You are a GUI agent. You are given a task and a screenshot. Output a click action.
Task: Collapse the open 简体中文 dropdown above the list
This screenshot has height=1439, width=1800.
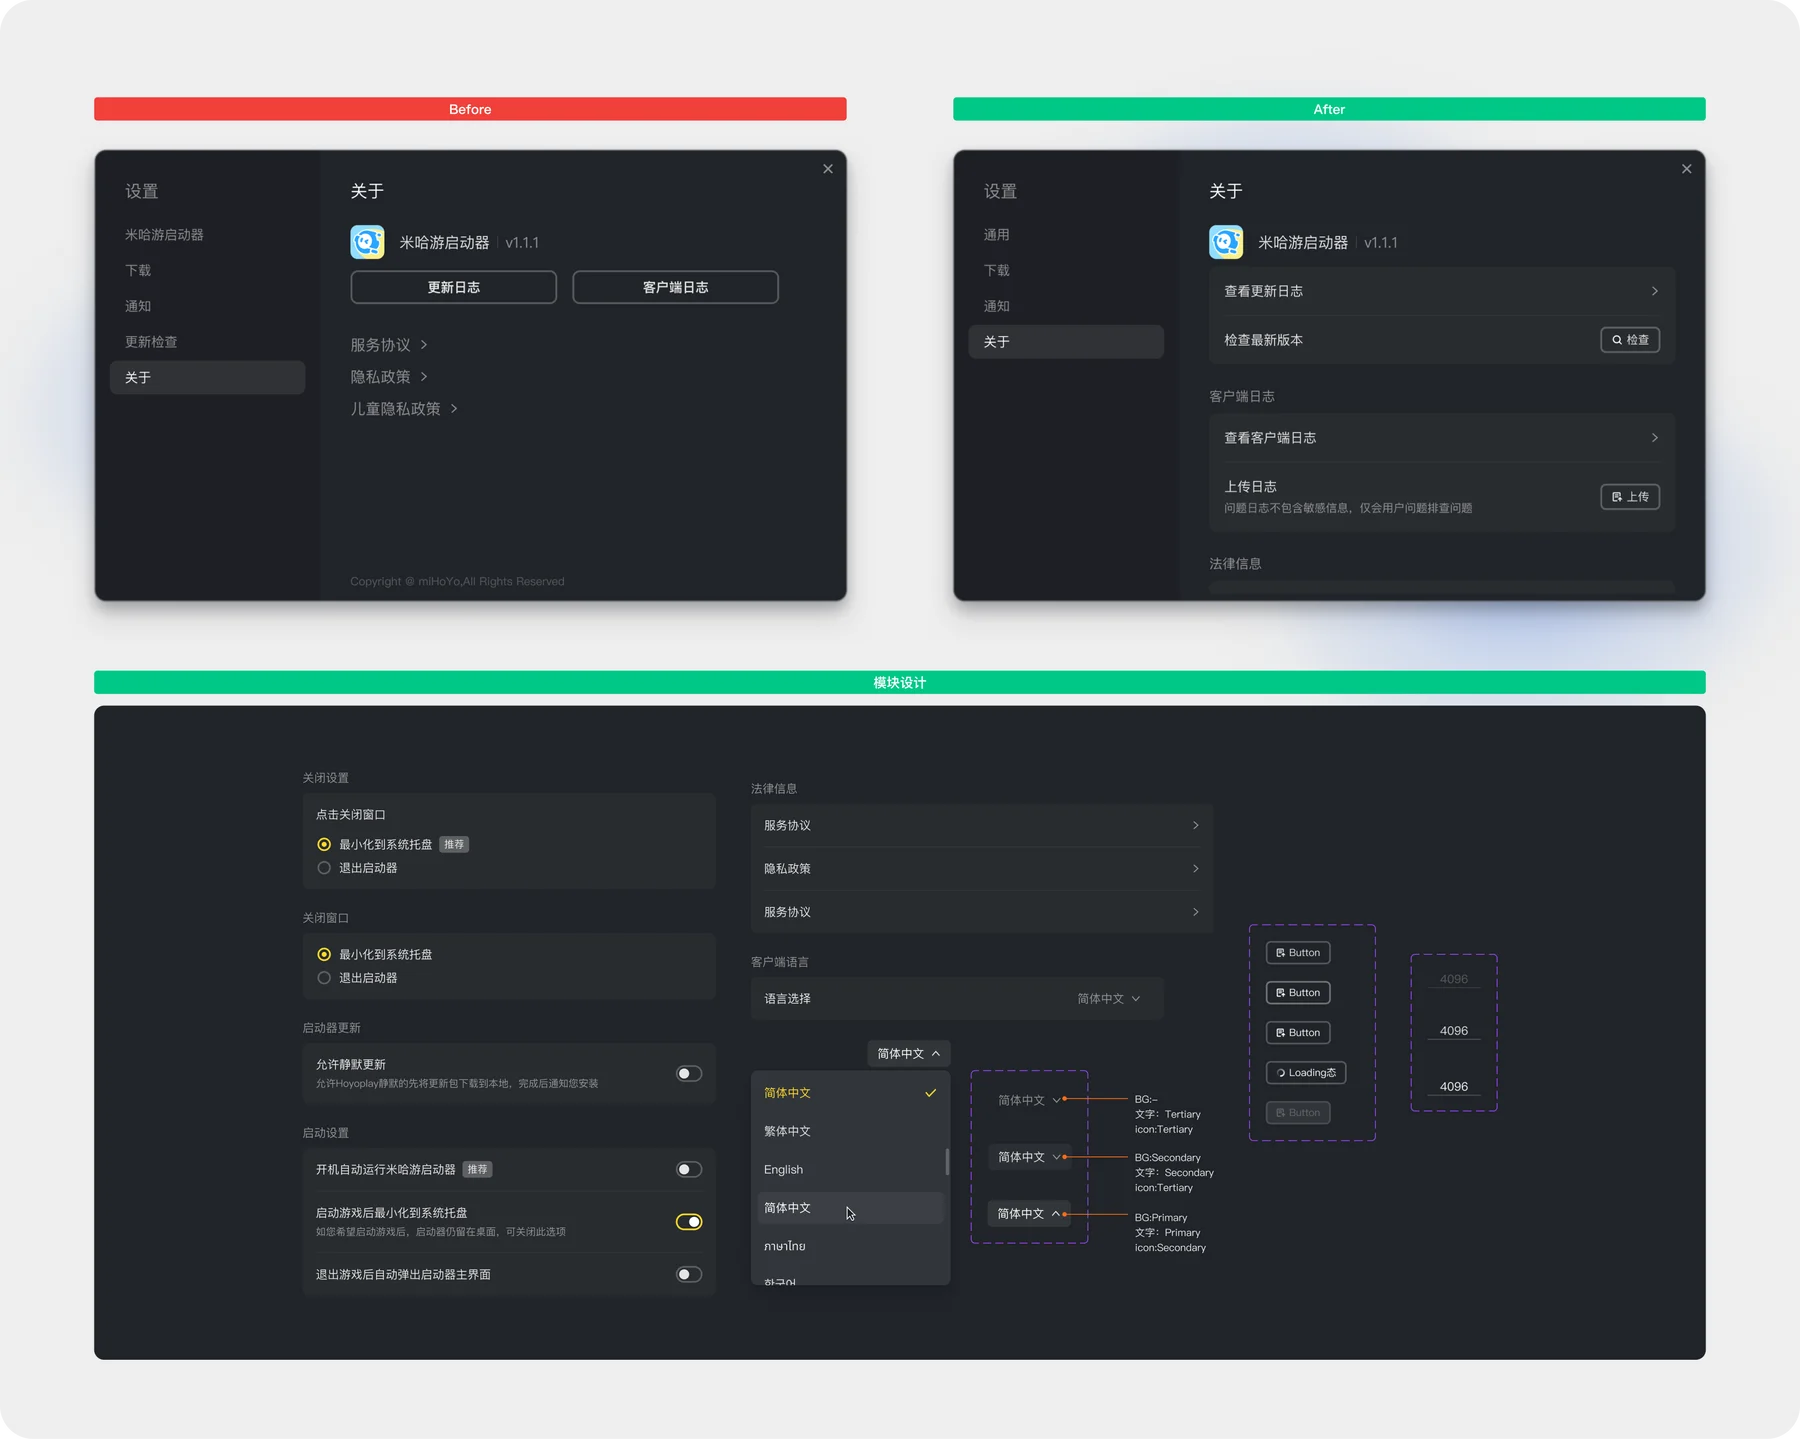[908, 1053]
